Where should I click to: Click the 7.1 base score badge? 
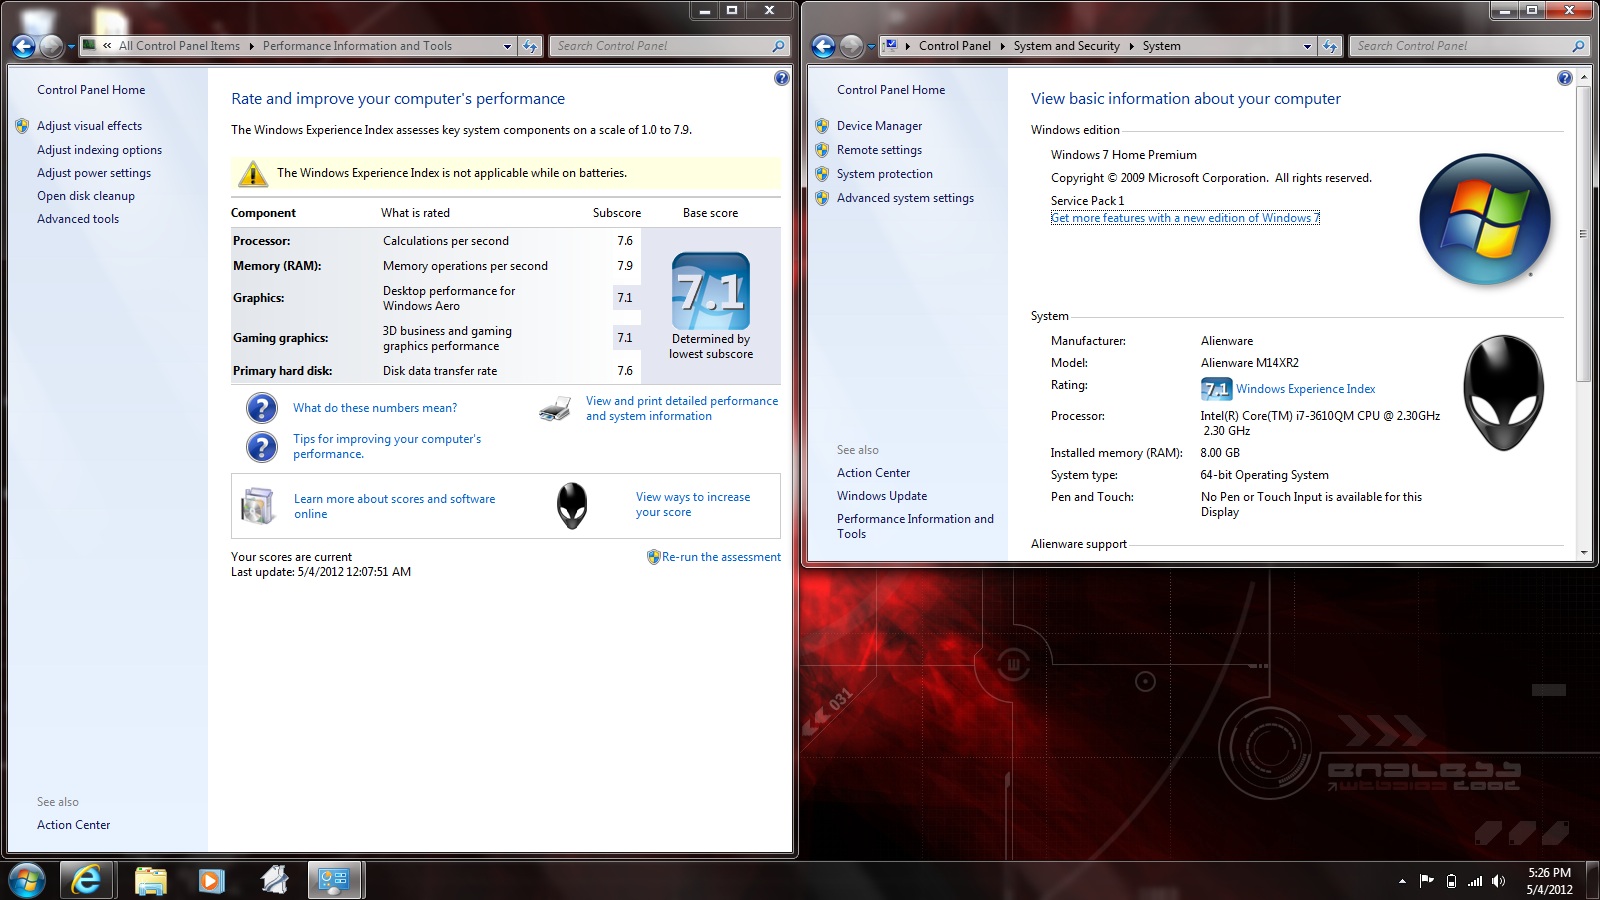711,291
